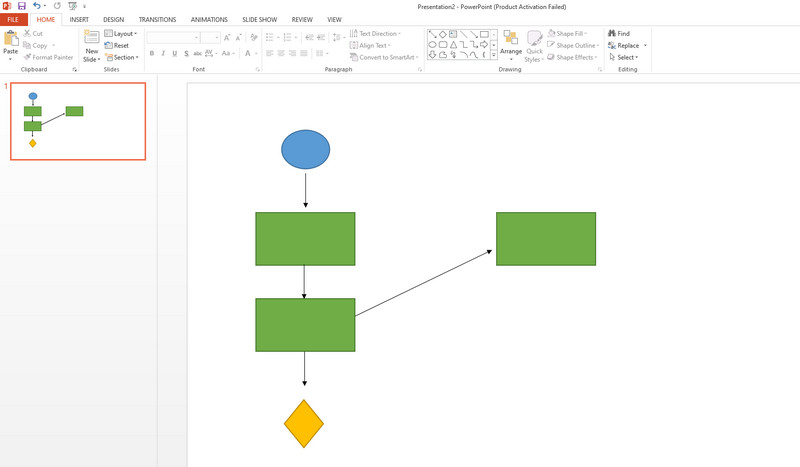This screenshot has height=467, width=800.
Task: Open the font size combo box
Action: (x=210, y=37)
